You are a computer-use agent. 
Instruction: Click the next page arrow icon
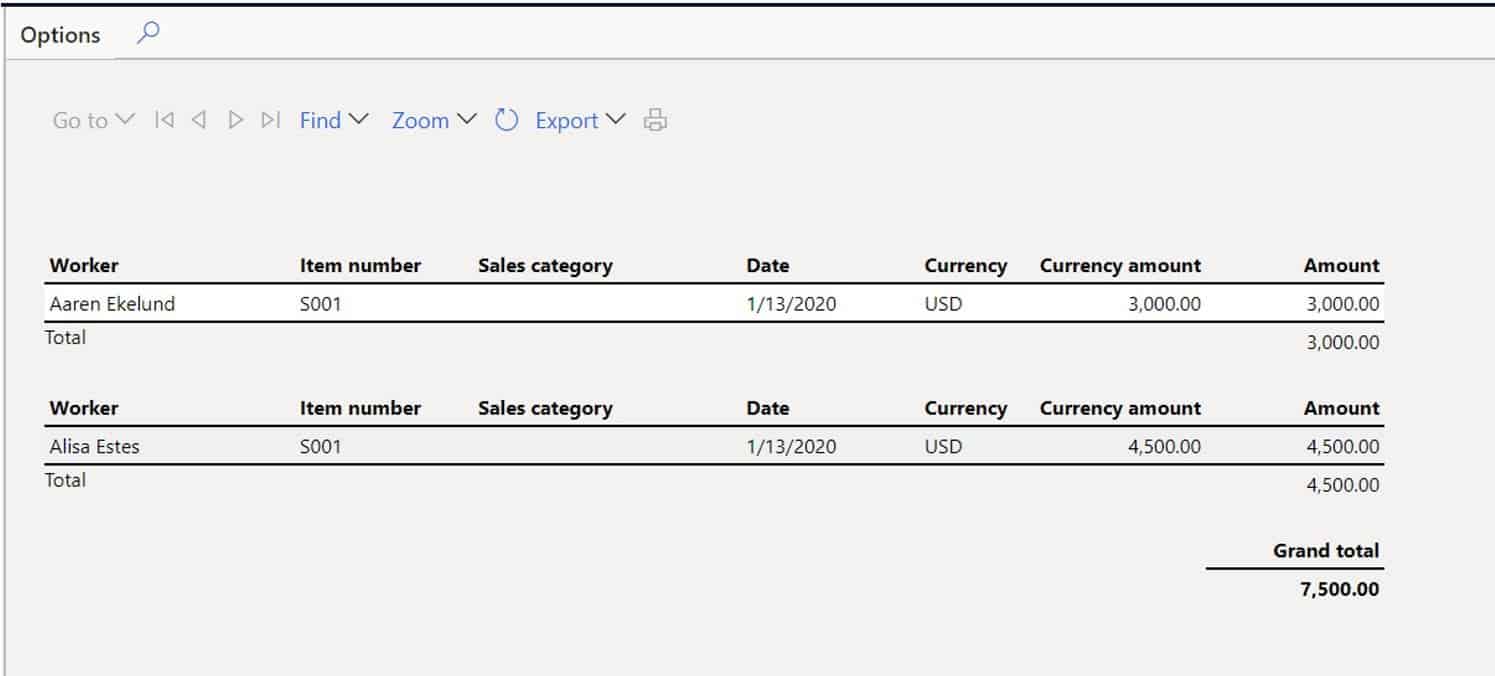click(x=235, y=120)
